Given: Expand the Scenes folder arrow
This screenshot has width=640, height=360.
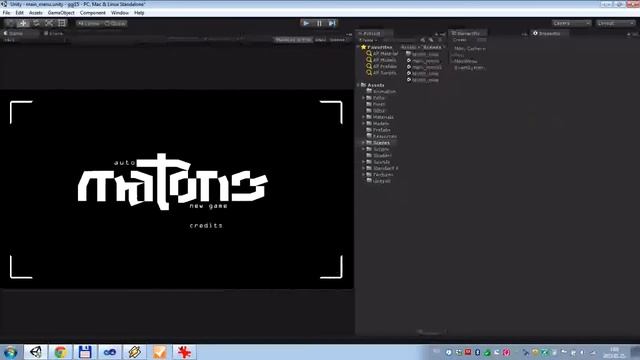Looking at the screenshot, I should click(364, 142).
